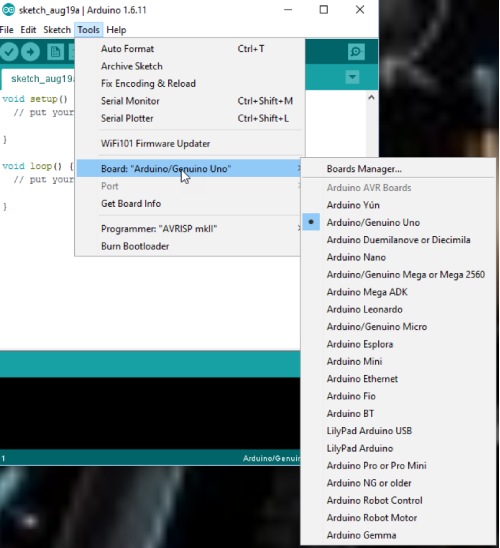500x548 pixels.
Task: Click the editor scroll up arrow
Action: coord(371,98)
